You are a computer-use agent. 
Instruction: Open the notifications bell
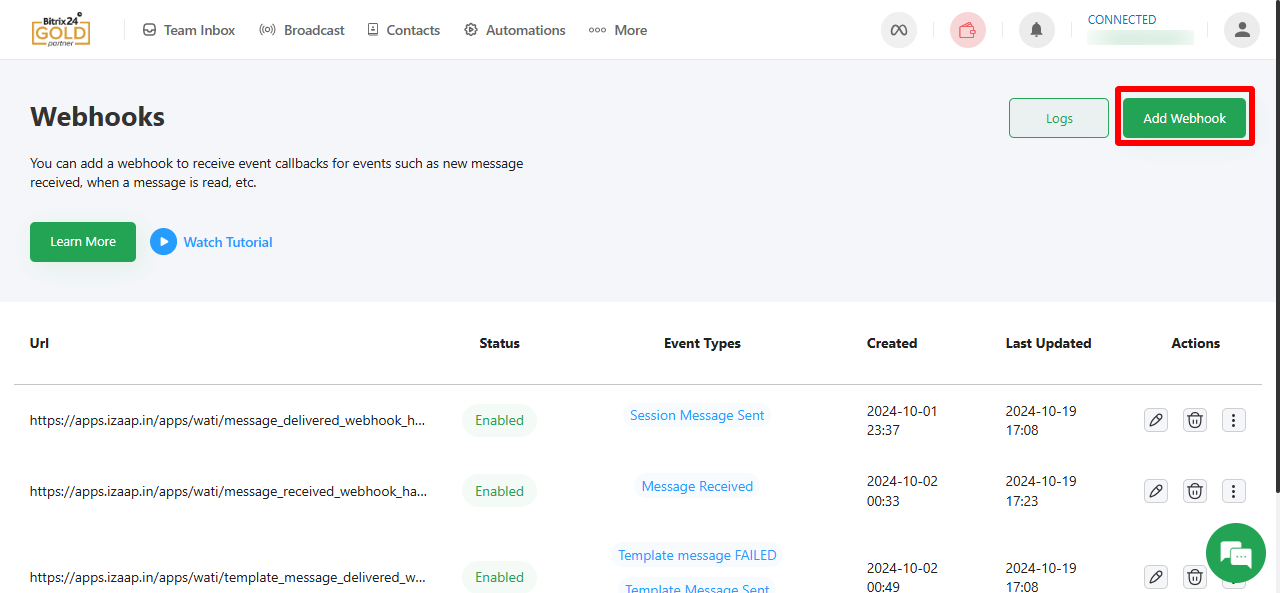1036,30
